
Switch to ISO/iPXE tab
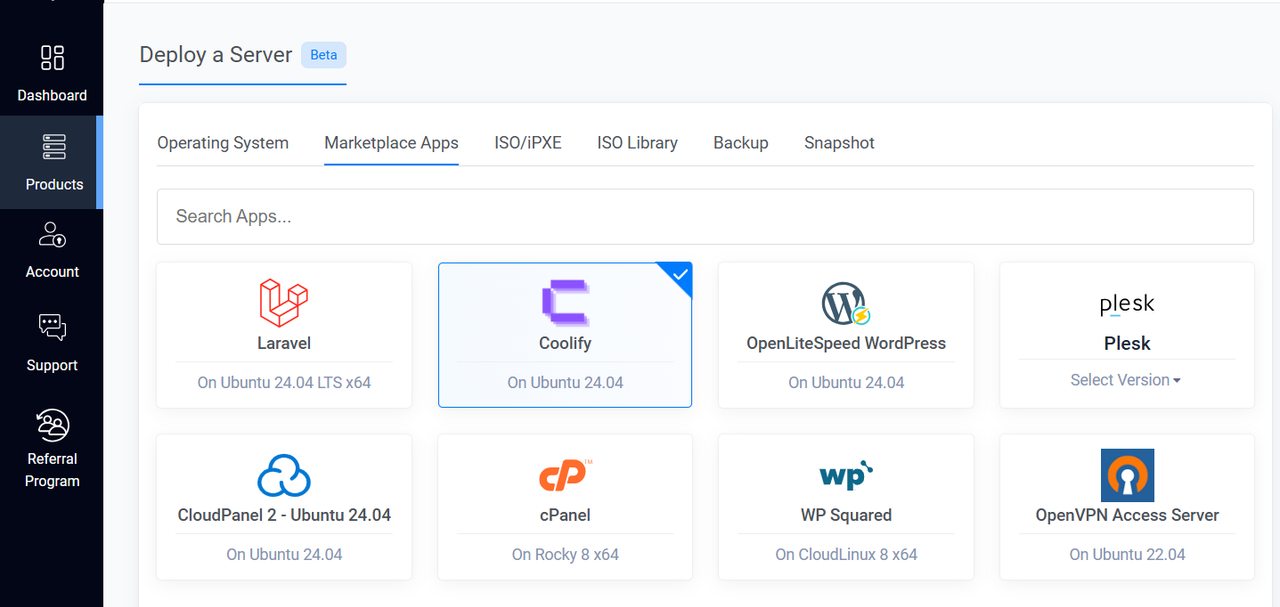click(528, 143)
